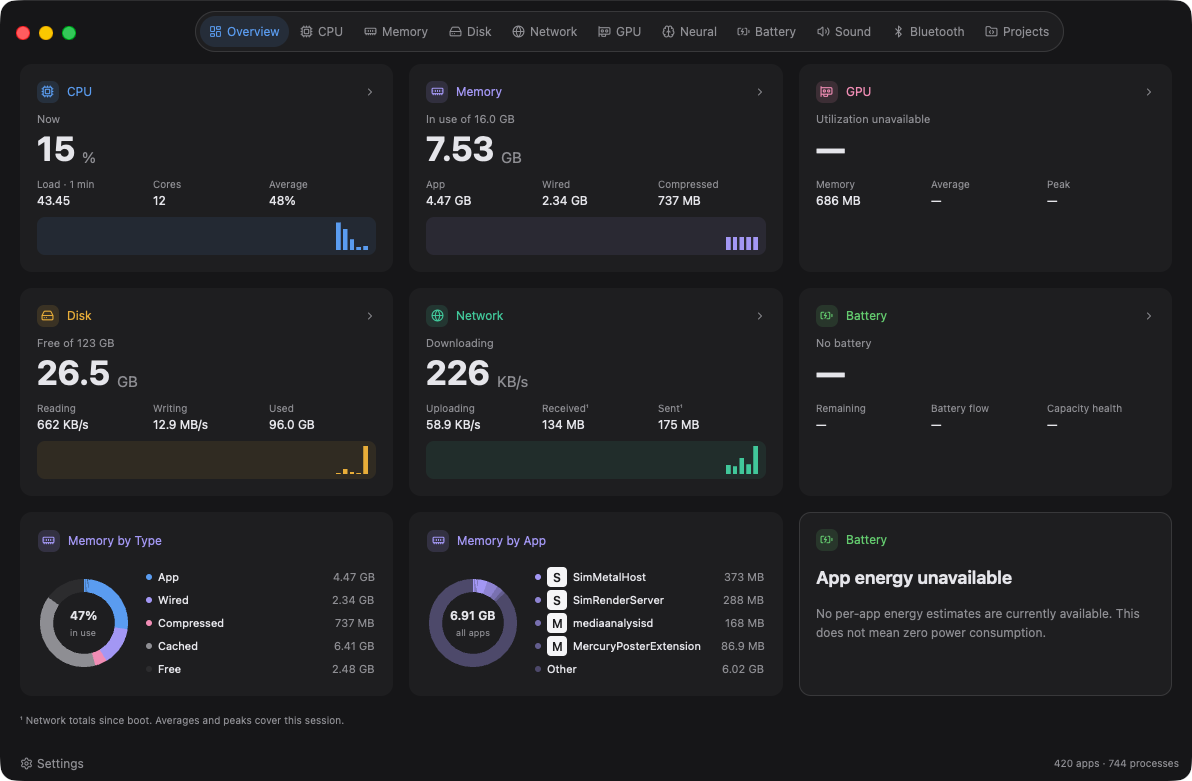Click the Memory usage history graph
The image size is (1192, 781).
(x=595, y=236)
